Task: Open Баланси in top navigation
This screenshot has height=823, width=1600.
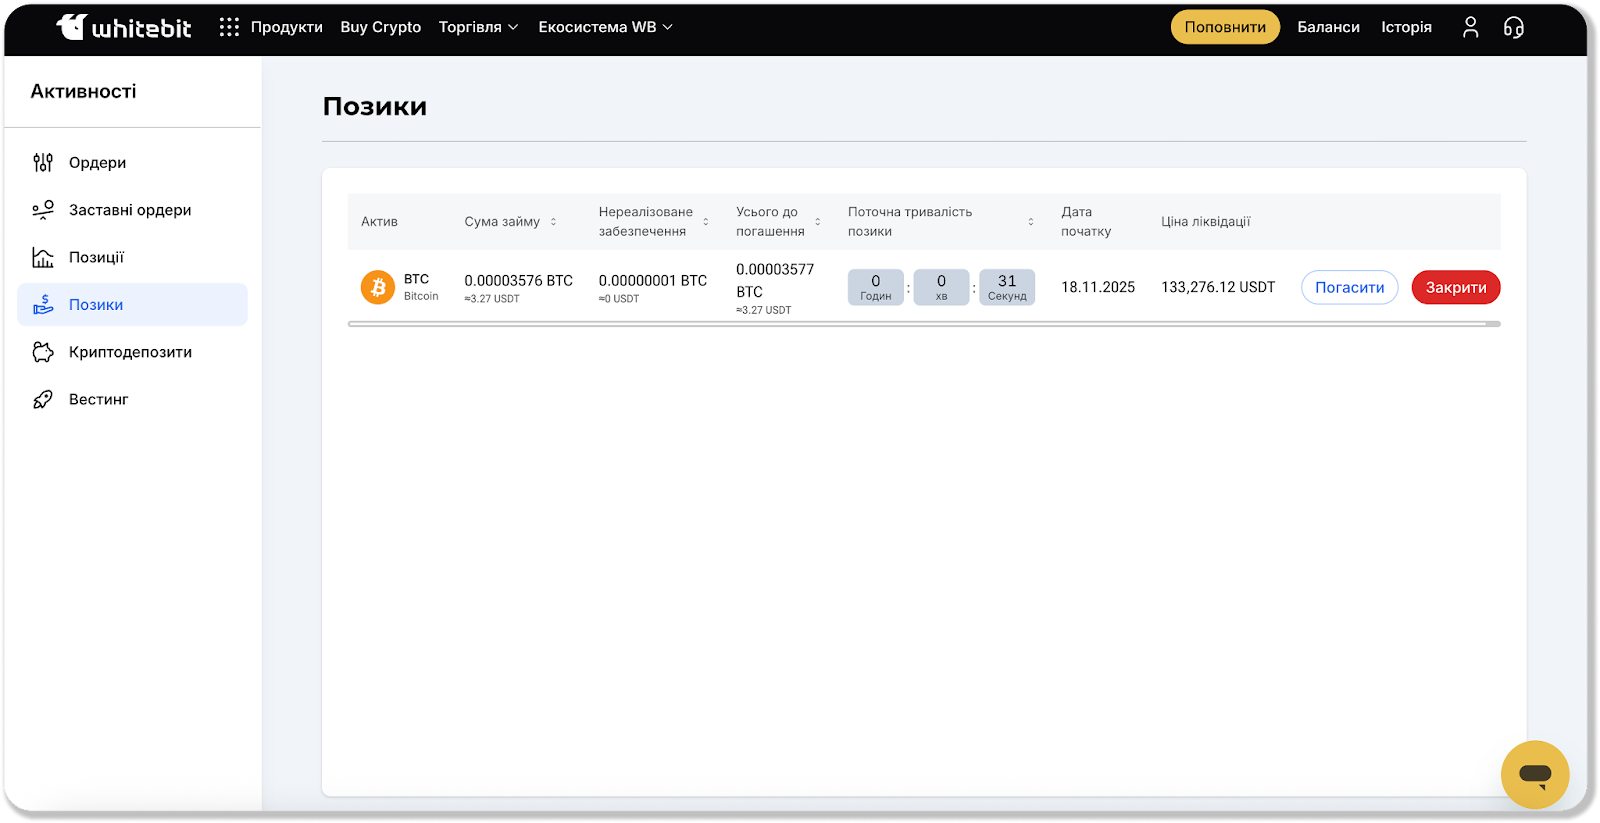Action: click(x=1328, y=27)
